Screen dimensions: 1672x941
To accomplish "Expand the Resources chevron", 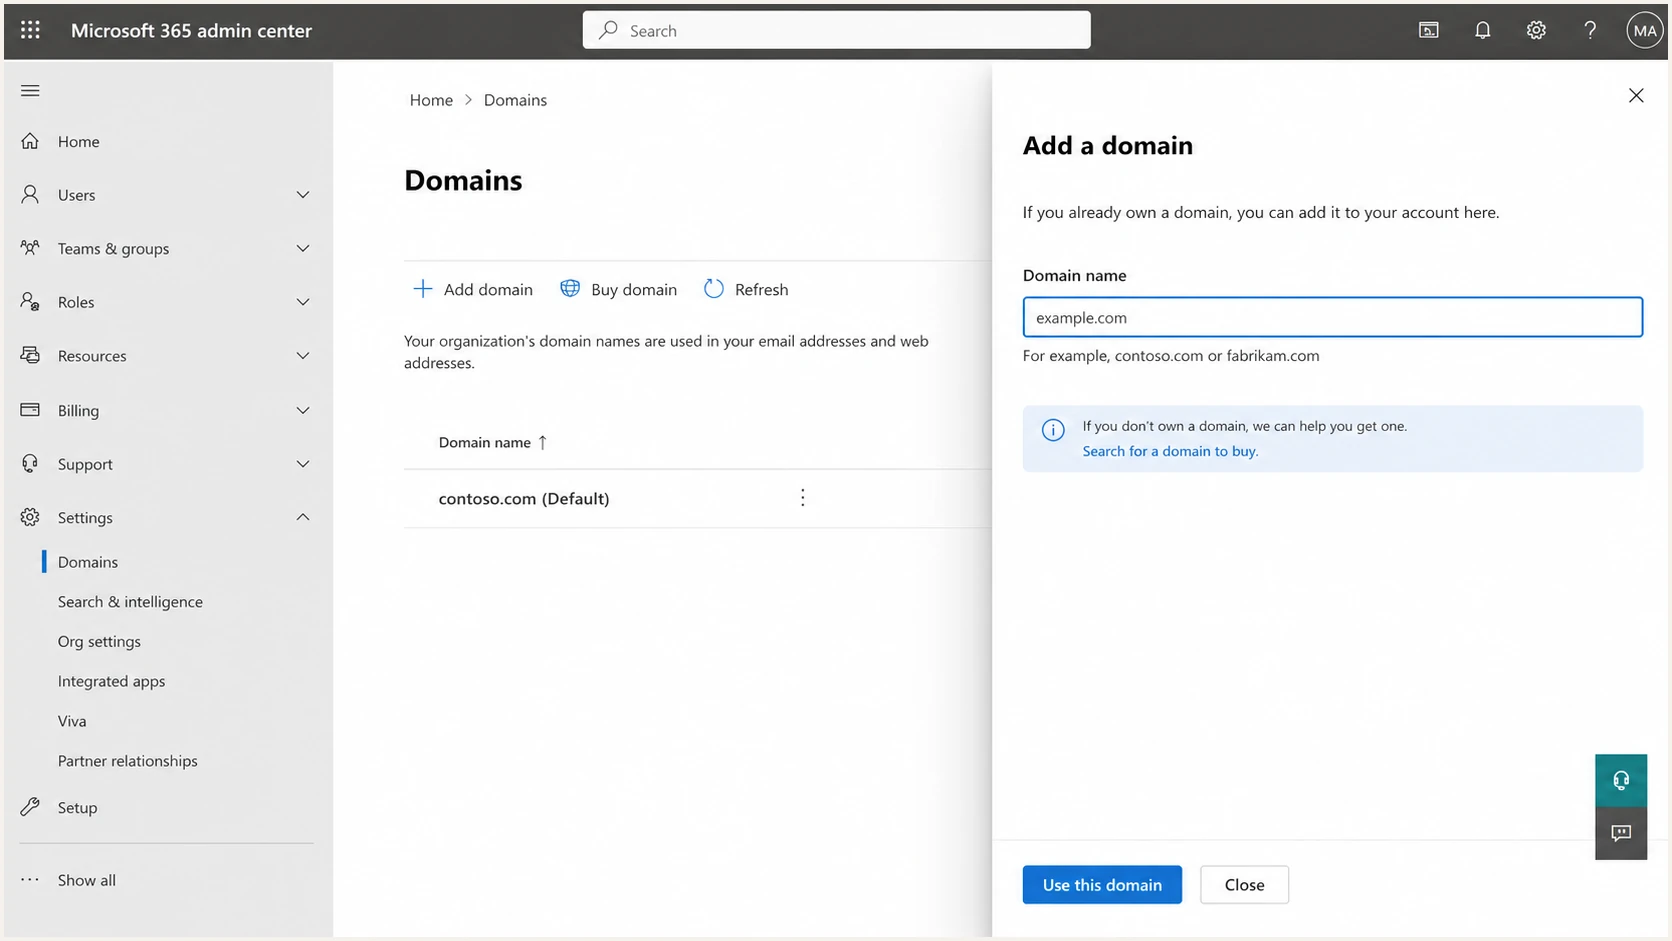I will [303, 356].
